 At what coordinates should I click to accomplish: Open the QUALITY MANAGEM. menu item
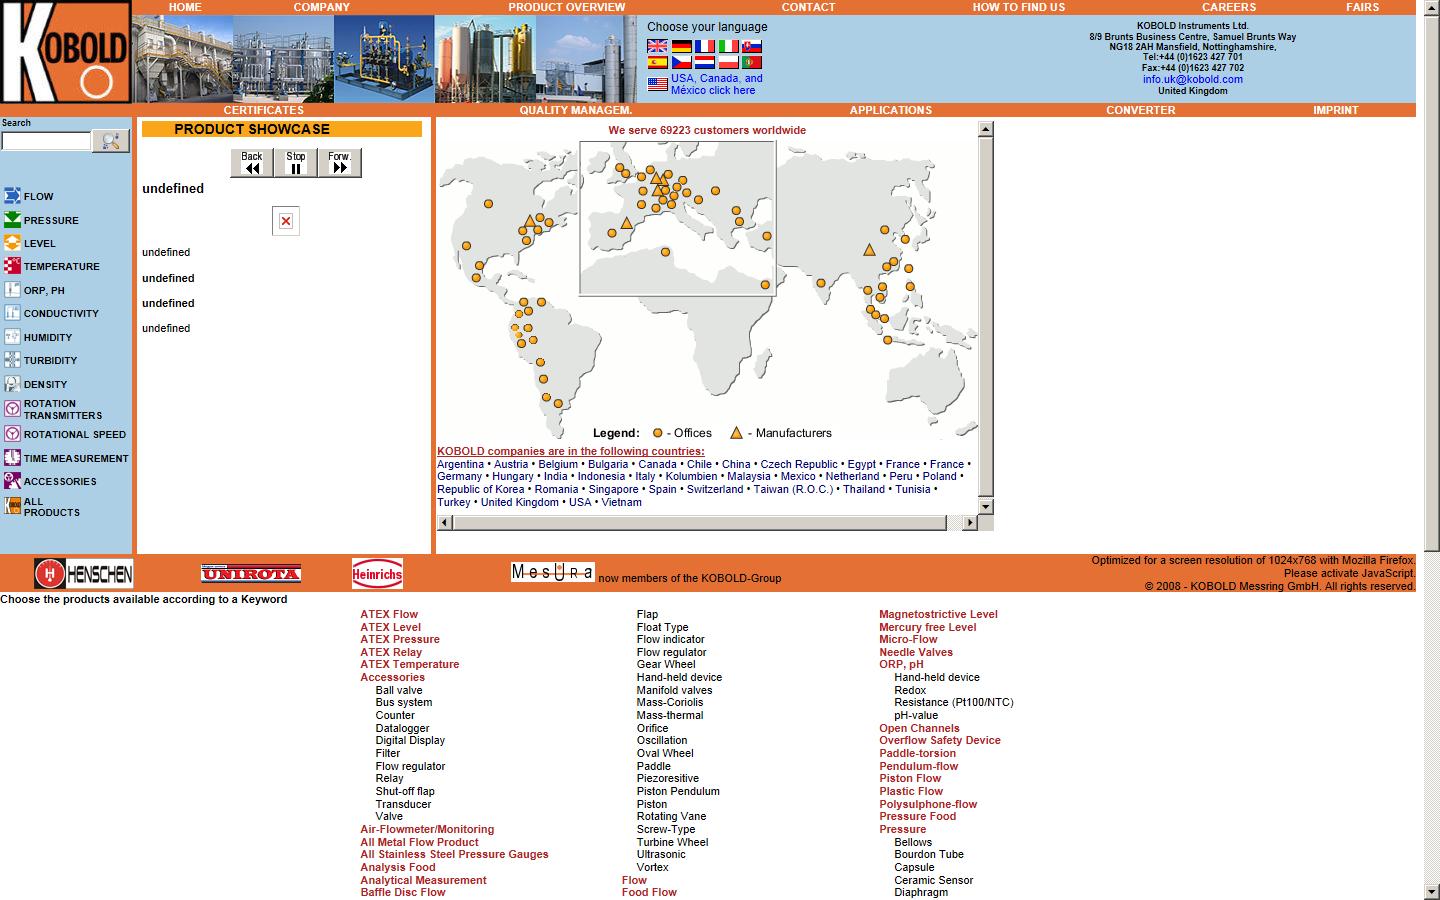576,110
